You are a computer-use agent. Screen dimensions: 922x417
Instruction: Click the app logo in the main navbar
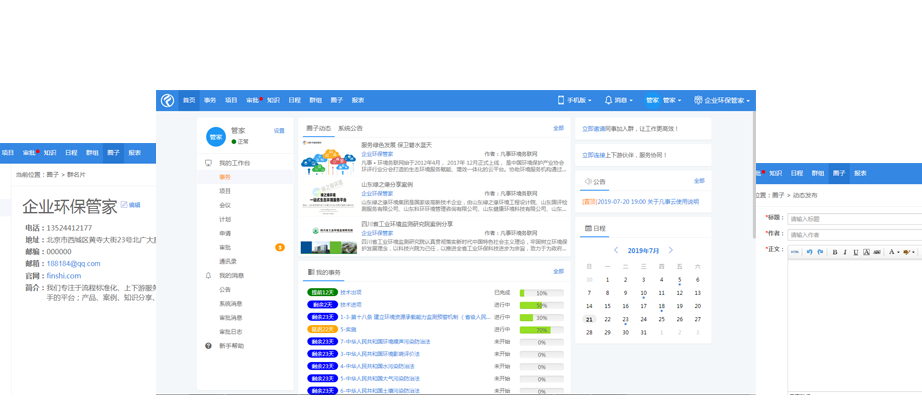tap(167, 100)
